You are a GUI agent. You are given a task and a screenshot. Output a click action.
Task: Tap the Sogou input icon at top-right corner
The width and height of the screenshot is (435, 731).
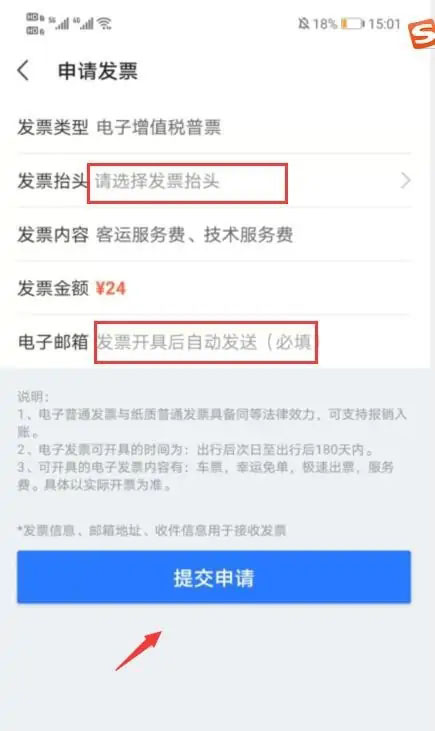[x=422, y=34]
